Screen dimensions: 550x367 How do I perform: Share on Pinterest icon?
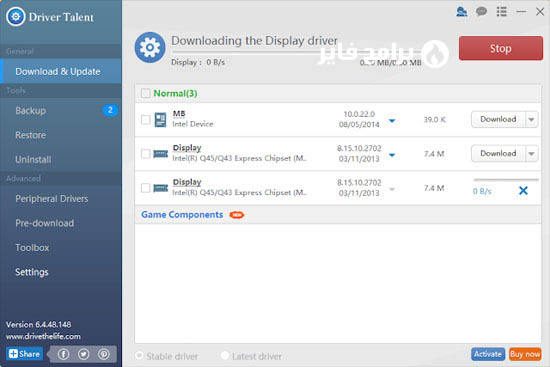pyautogui.click(x=104, y=354)
